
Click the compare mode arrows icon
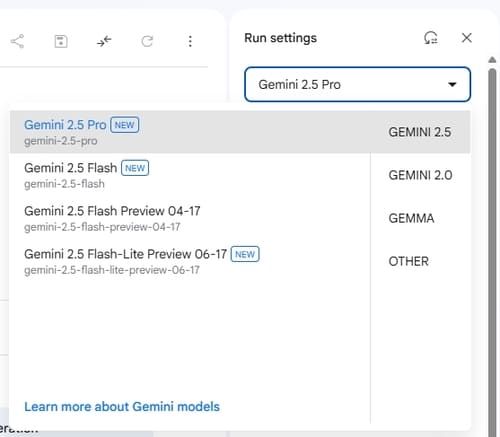click(x=104, y=41)
